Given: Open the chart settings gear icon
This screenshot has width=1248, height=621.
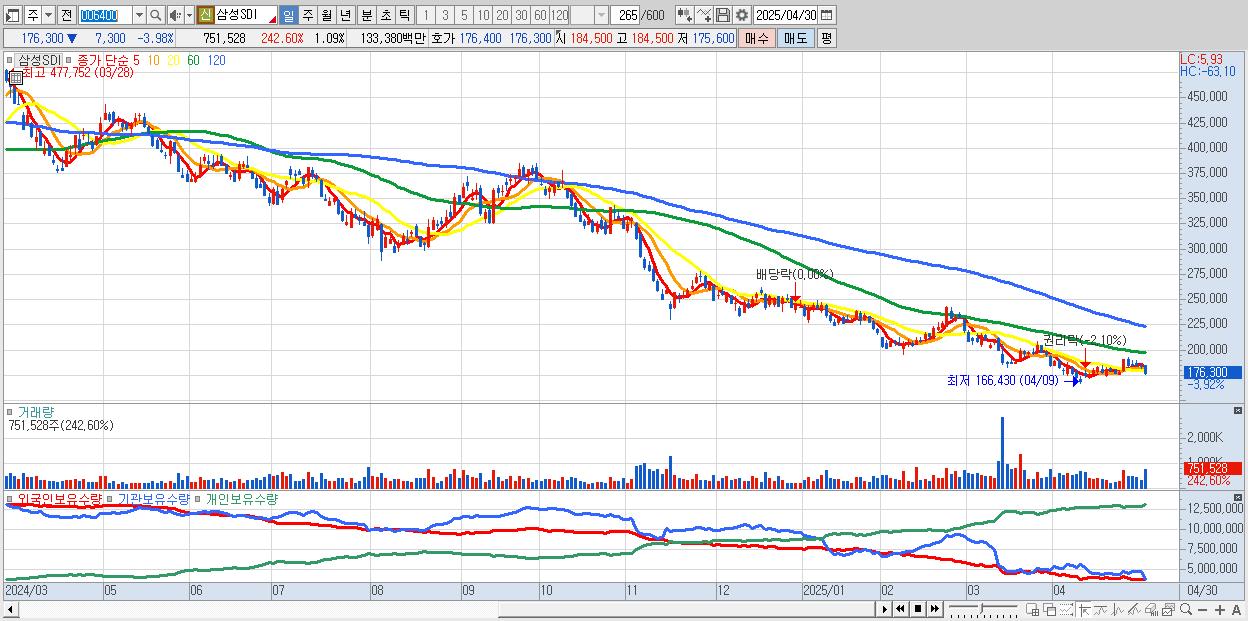Looking at the screenshot, I should [741, 15].
